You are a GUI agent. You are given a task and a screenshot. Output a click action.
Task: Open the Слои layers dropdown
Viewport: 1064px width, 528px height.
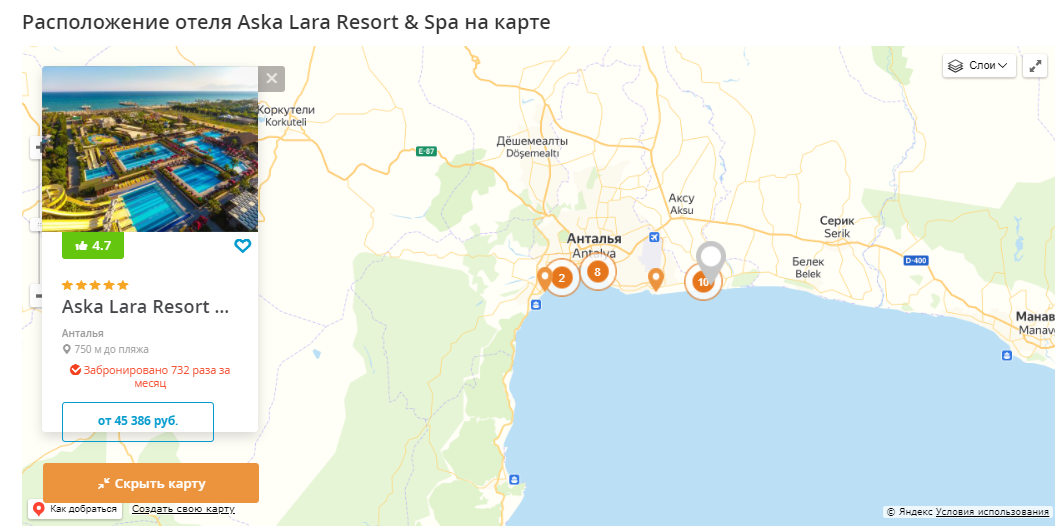coord(979,66)
